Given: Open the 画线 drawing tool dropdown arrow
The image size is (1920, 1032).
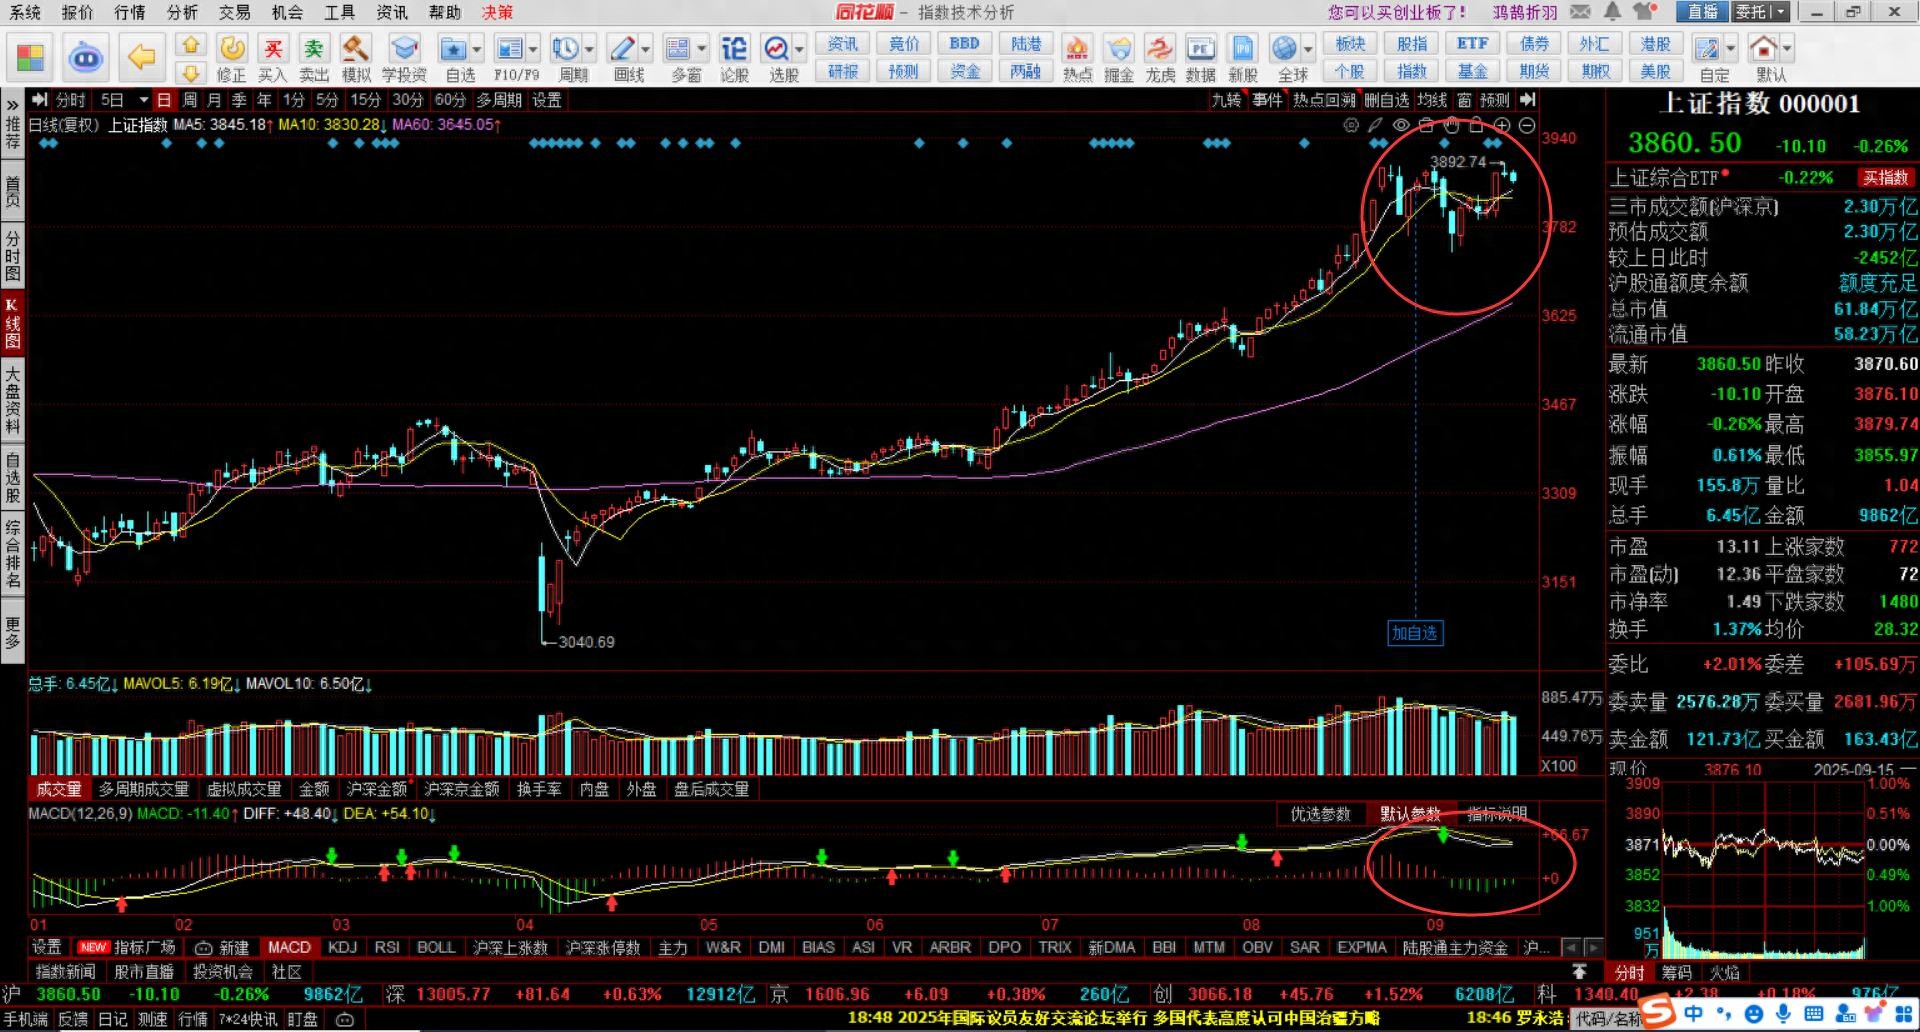Looking at the screenshot, I should click(645, 48).
